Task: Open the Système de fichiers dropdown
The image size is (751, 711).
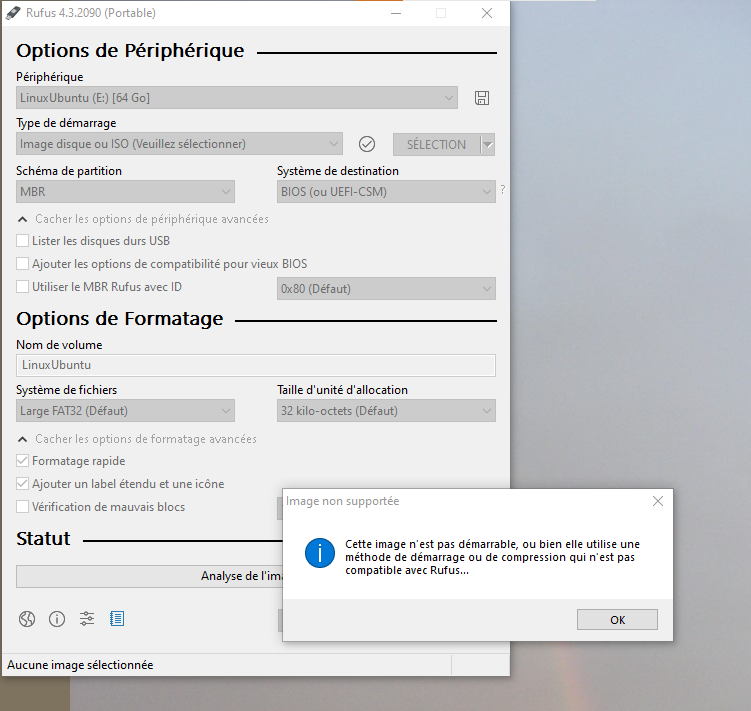Action: tap(125, 411)
